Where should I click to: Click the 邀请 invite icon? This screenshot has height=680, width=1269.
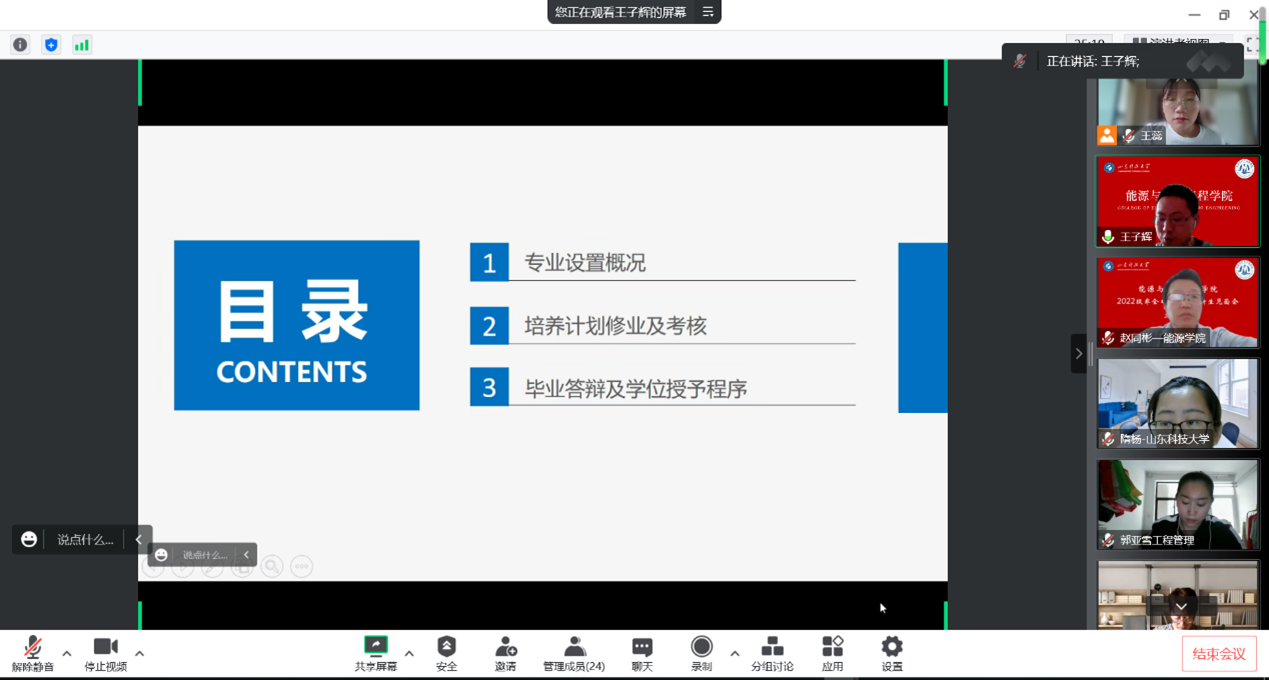click(x=506, y=653)
